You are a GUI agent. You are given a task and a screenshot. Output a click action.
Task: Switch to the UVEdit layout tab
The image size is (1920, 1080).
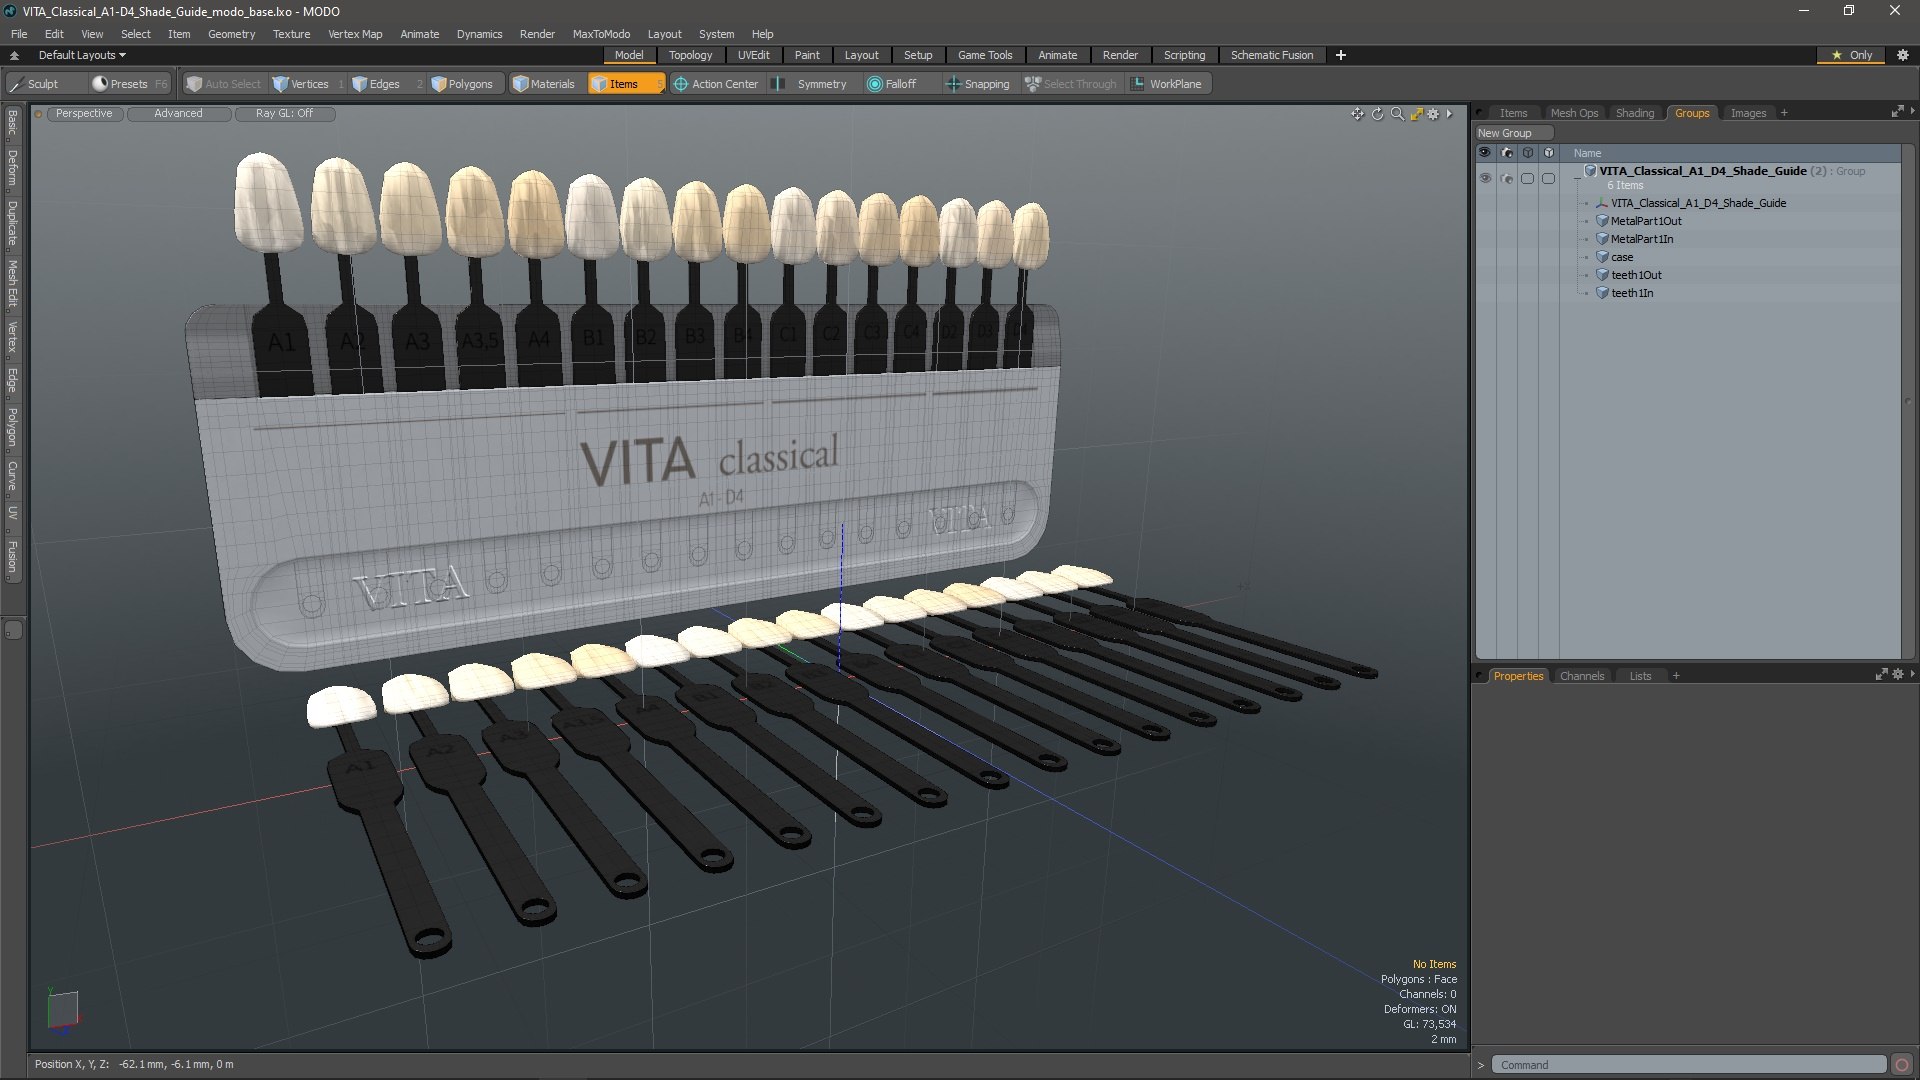click(753, 55)
